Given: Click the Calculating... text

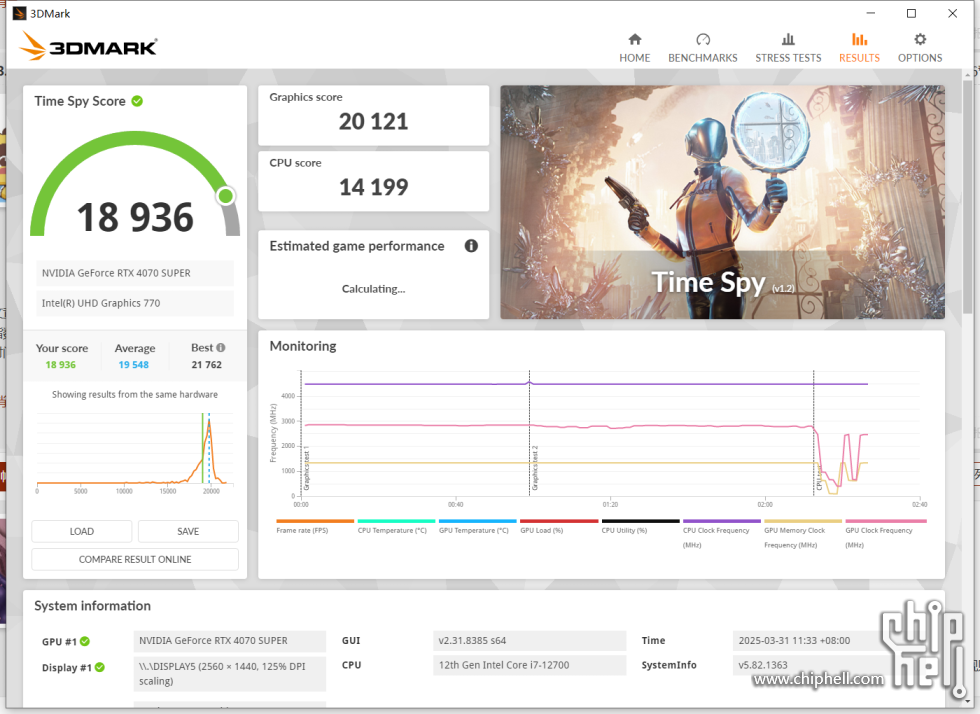Looking at the screenshot, I should point(373,289).
